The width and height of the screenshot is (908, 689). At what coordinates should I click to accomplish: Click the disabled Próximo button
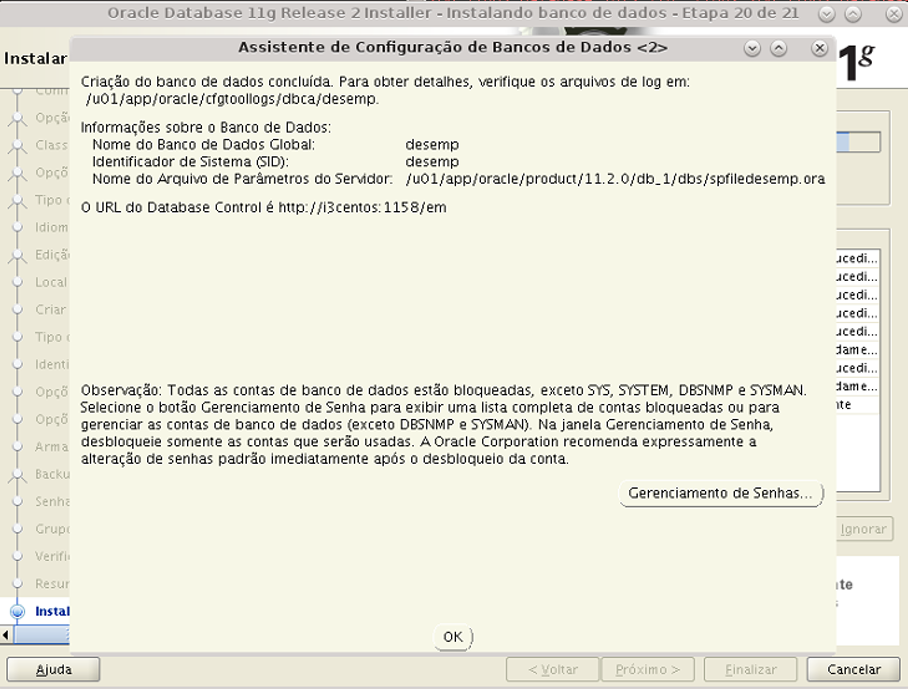[647, 670]
